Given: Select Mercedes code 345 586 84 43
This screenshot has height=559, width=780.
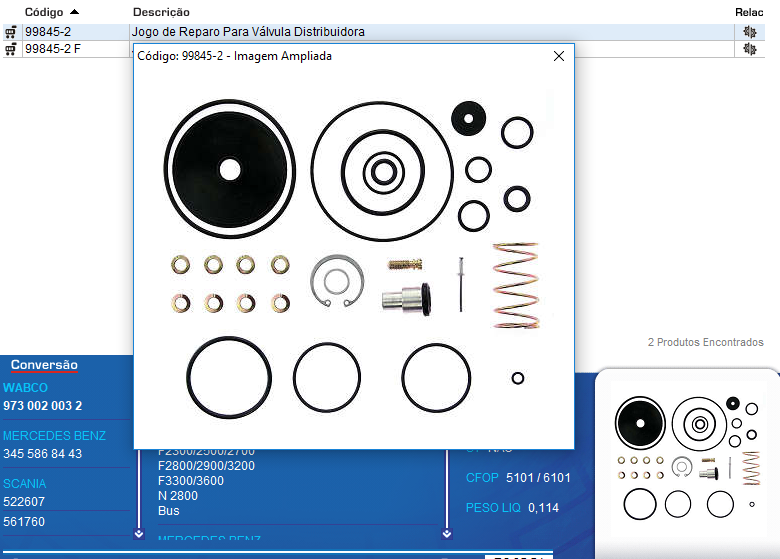Looking at the screenshot, I should tap(42, 454).
